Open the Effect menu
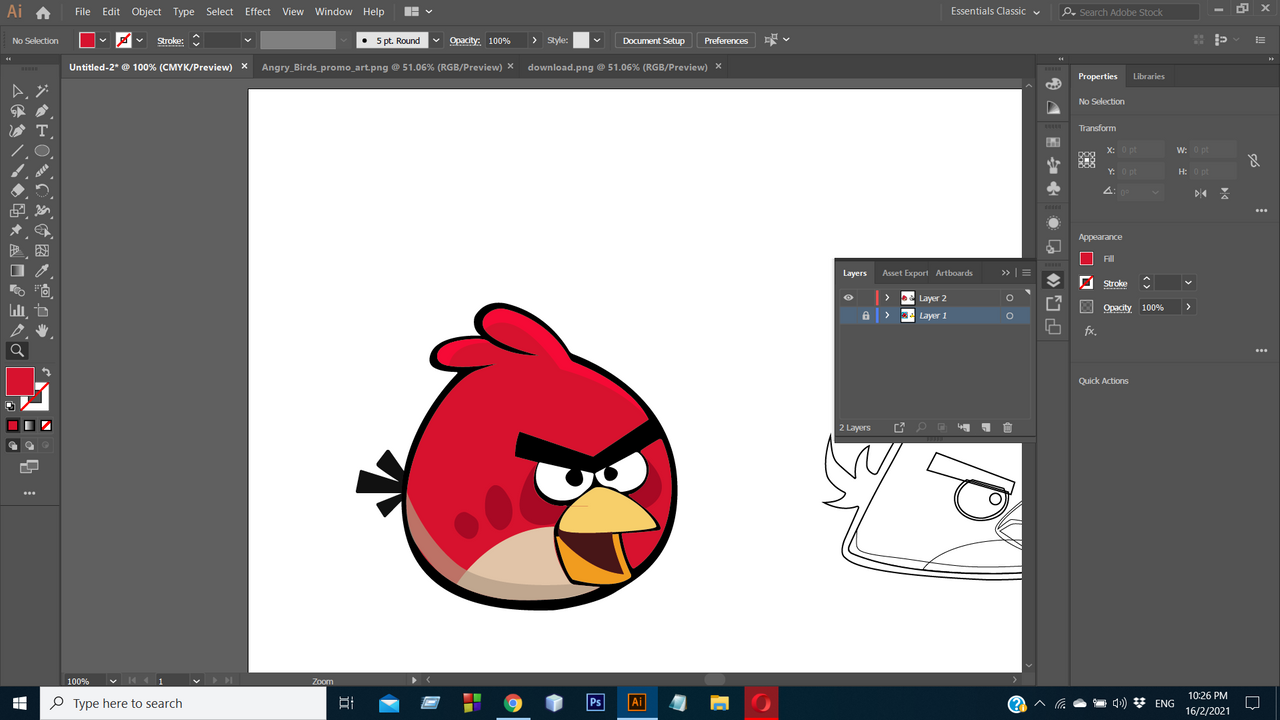This screenshot has height=720, width=1280. coord(257,12)
